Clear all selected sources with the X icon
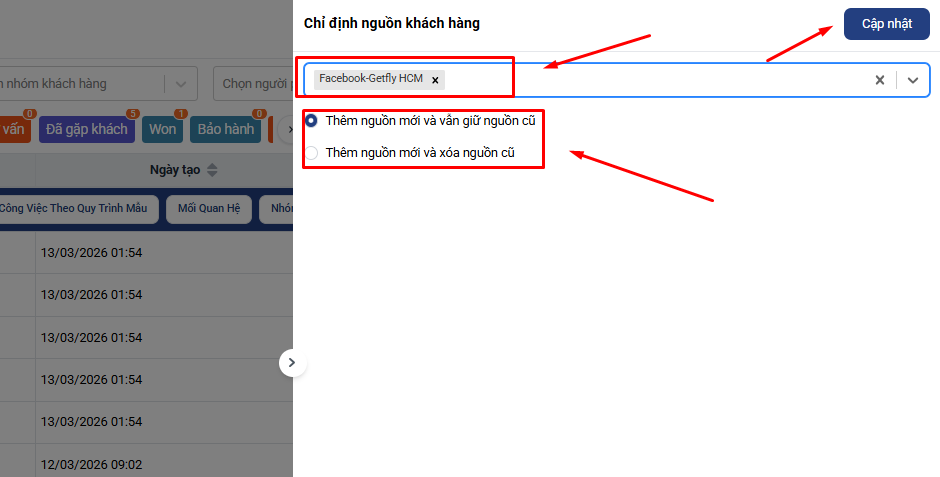 click(880, 80)
